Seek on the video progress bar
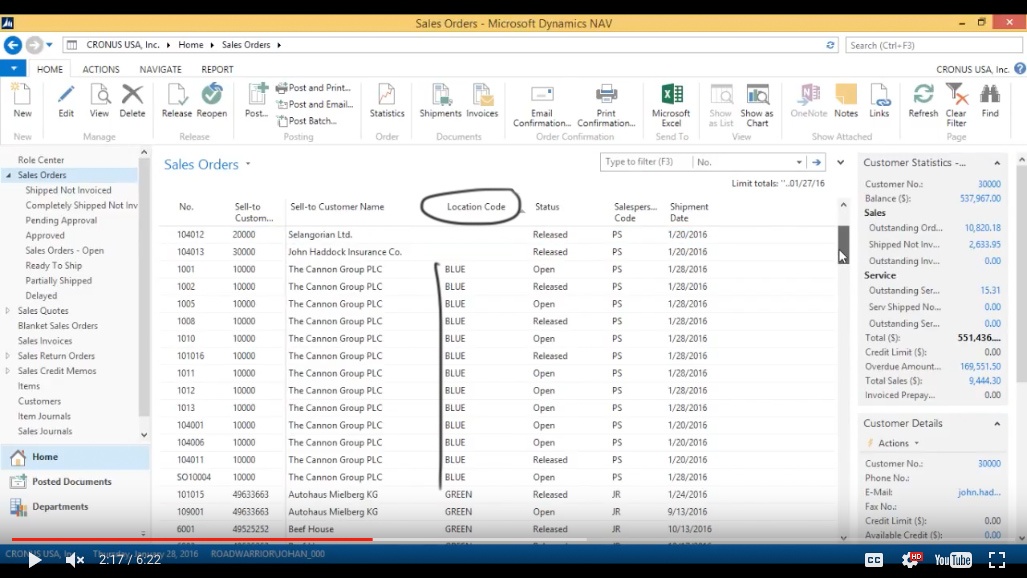This screenshot has height=578, width=1027. coord(514,539)
